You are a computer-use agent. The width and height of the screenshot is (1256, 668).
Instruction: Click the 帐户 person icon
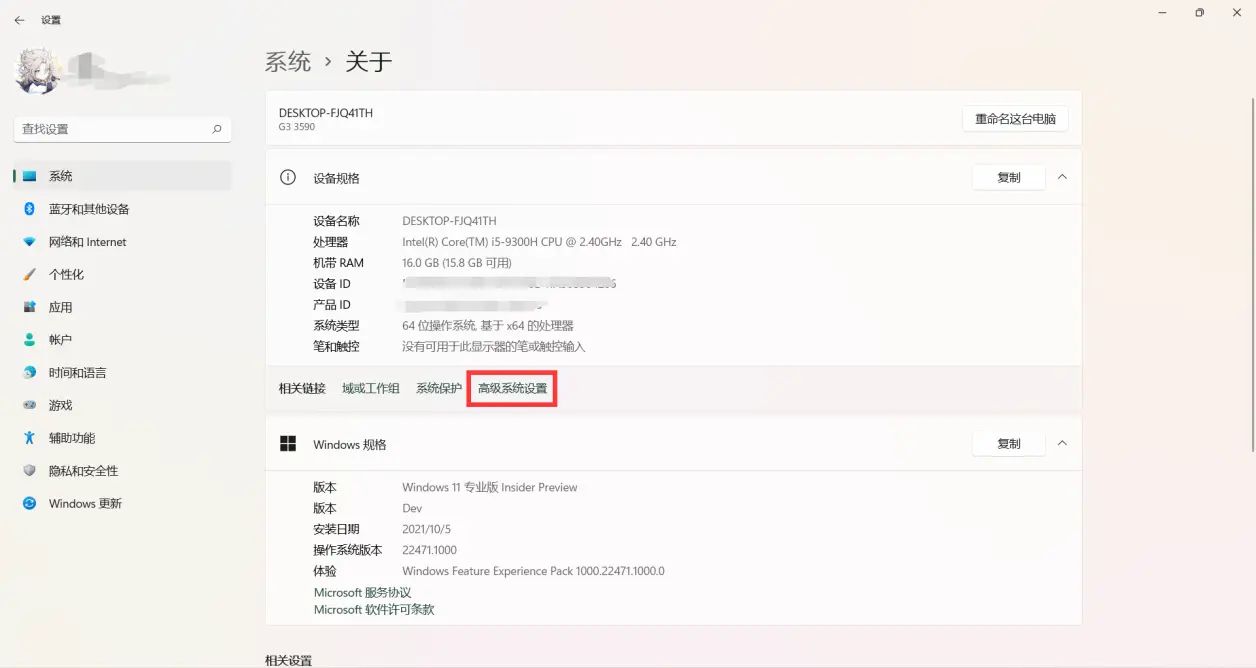coord(30,340)
